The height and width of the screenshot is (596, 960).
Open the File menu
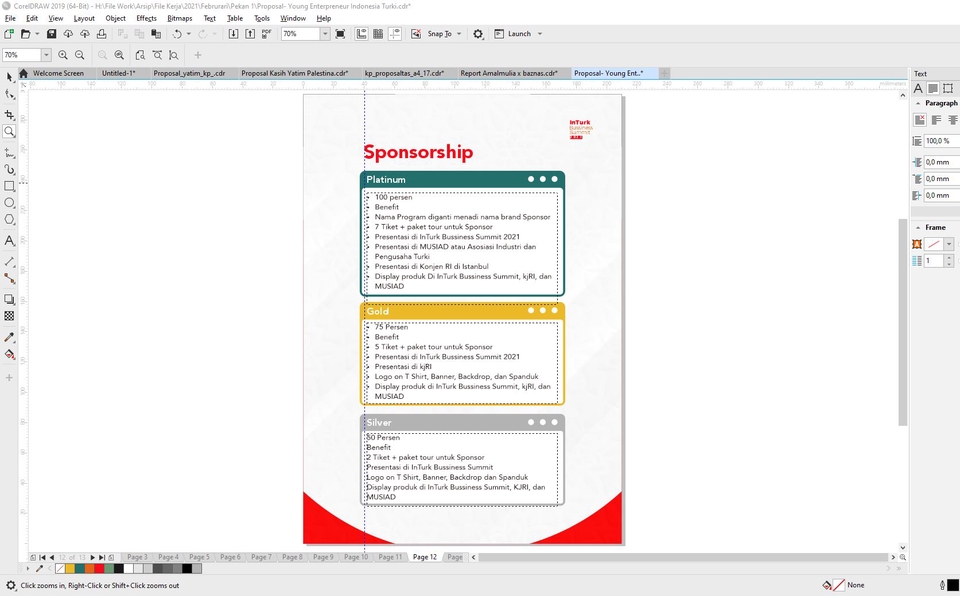click(x=10, y=18)
